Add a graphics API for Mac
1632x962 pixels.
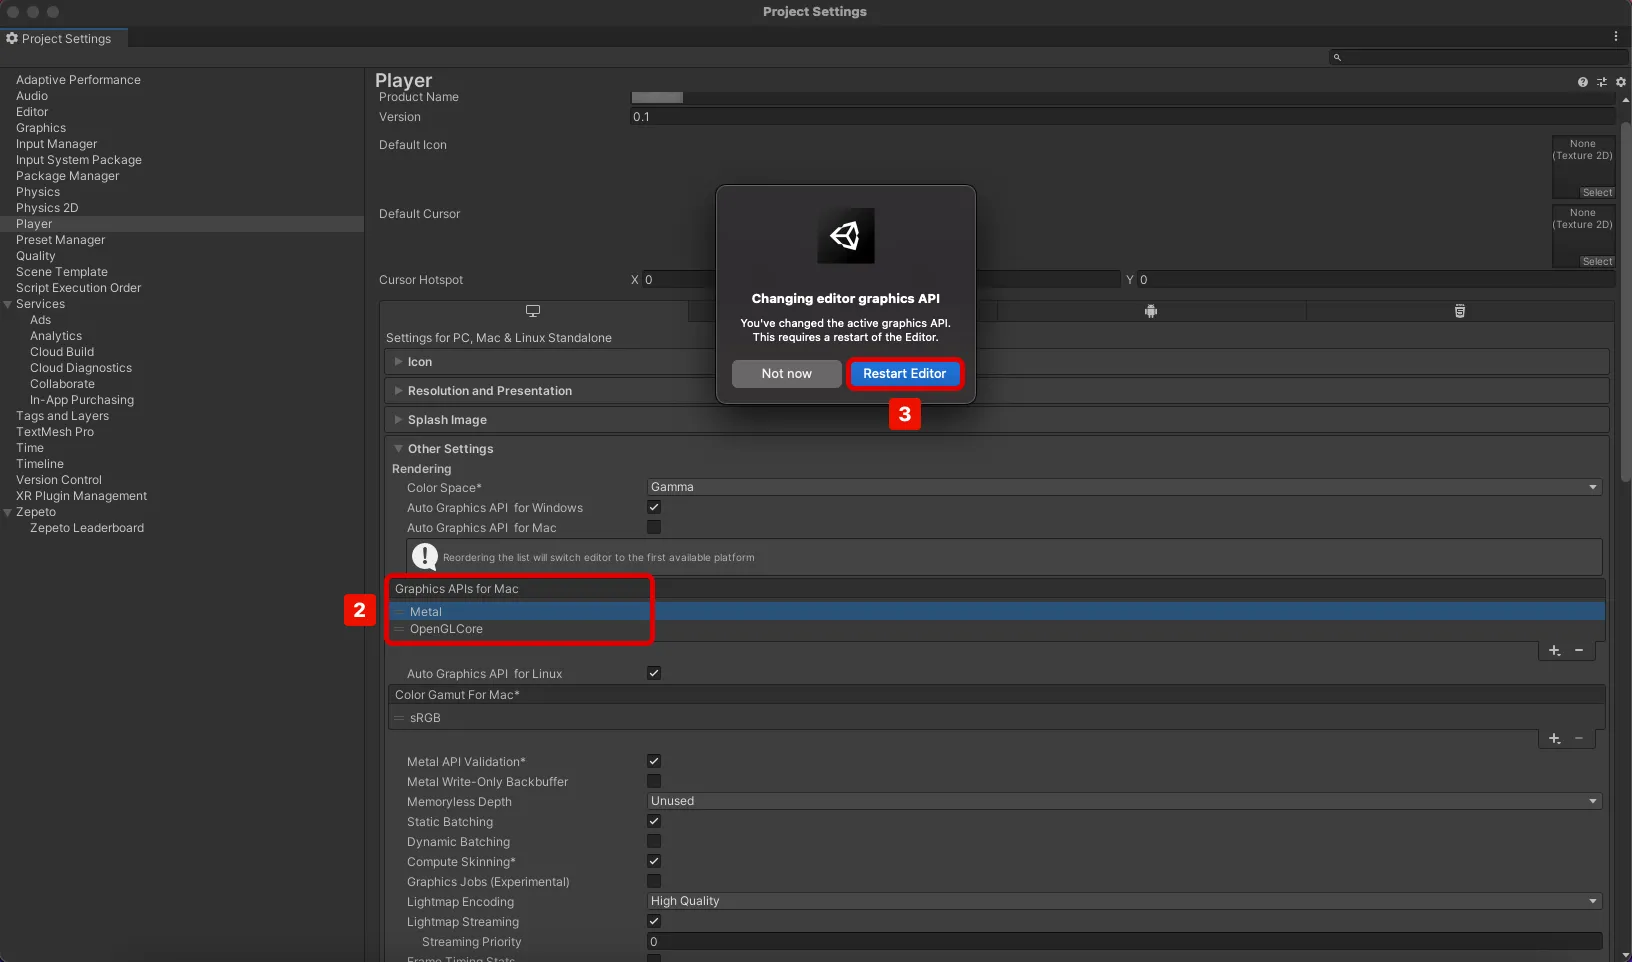pos(1555,651)
